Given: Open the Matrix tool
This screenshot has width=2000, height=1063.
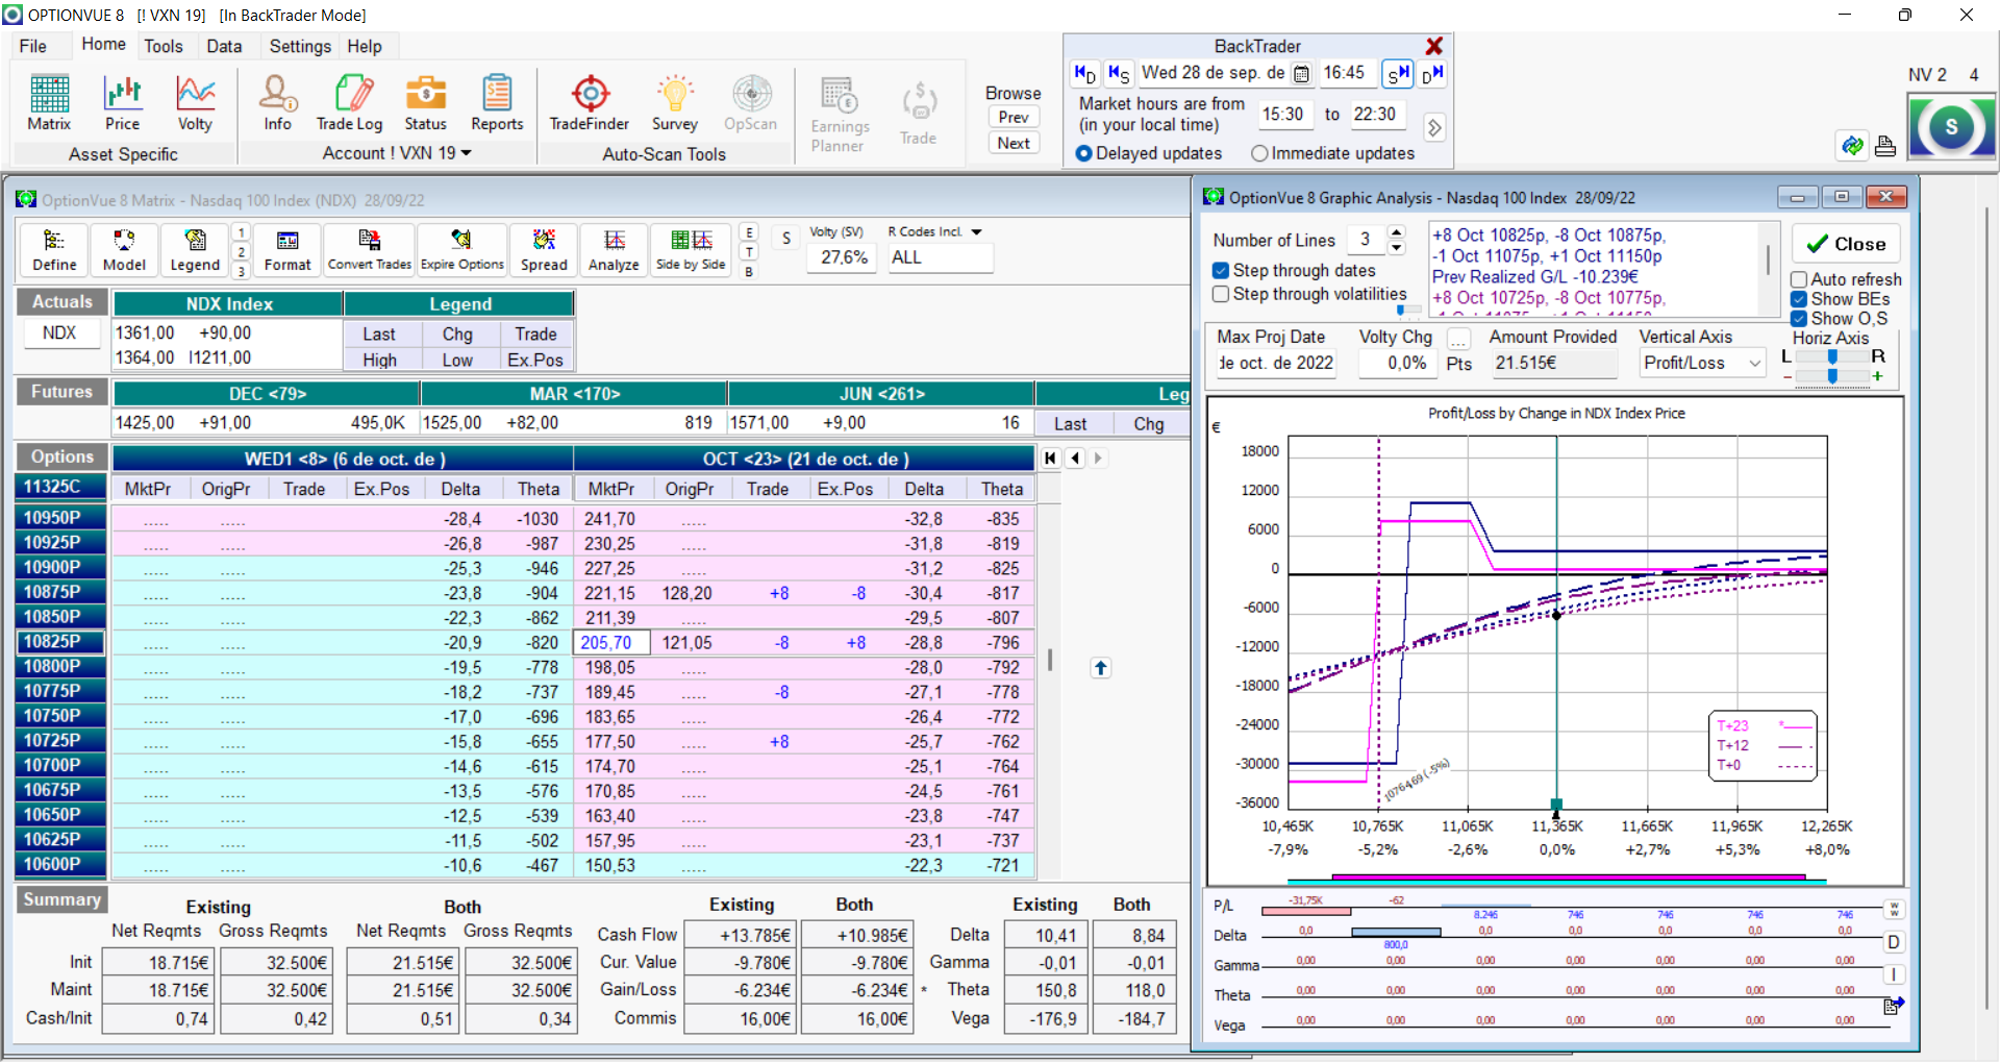Looking at the screenshot, I should coord(49,103).
